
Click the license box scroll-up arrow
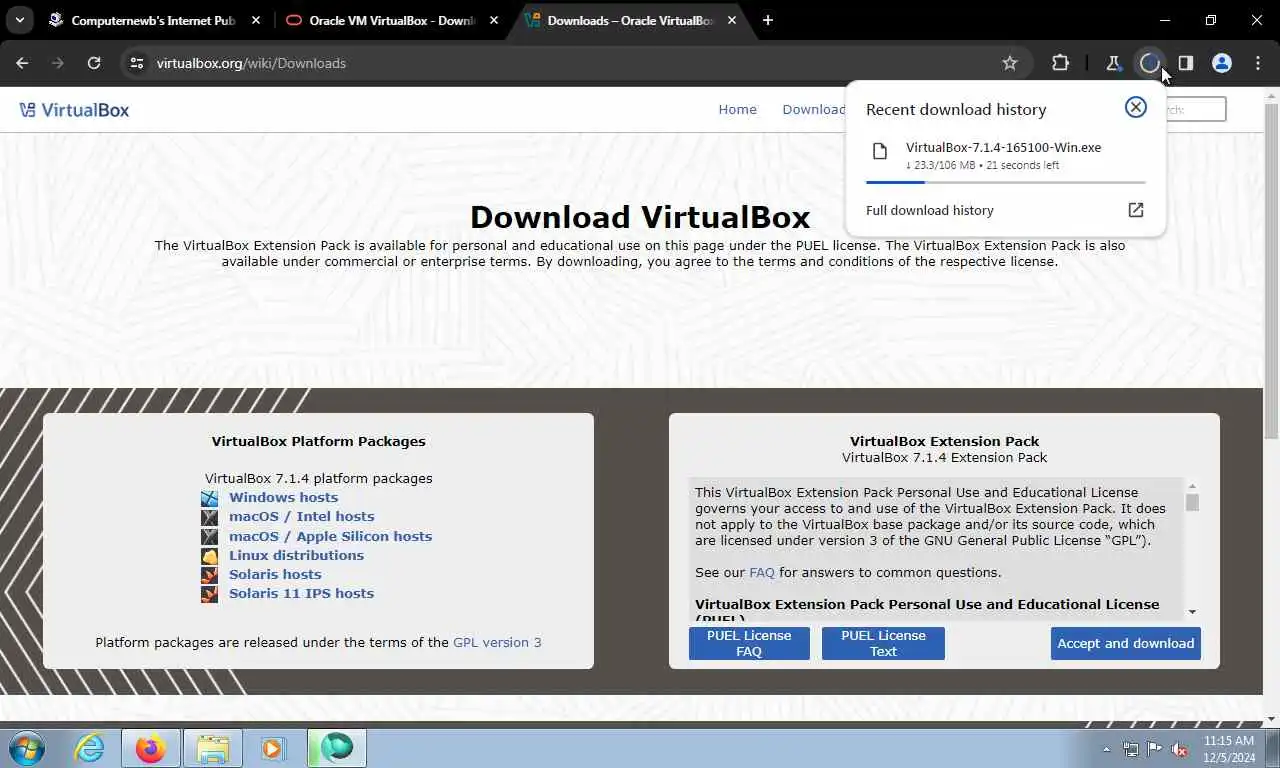1192,486
